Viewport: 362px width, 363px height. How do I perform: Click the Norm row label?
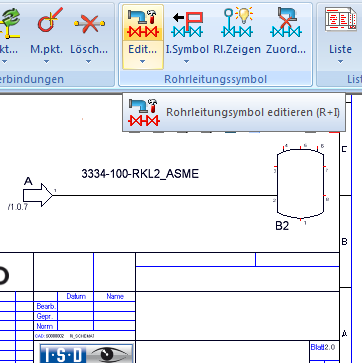[x=44, y=326]
